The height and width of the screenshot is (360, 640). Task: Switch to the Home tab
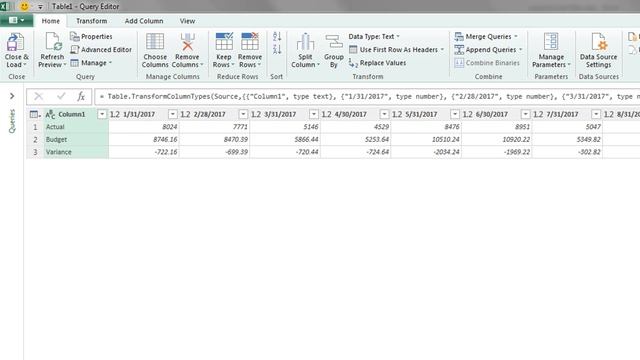pyautogui.click(x=51, y=21)
